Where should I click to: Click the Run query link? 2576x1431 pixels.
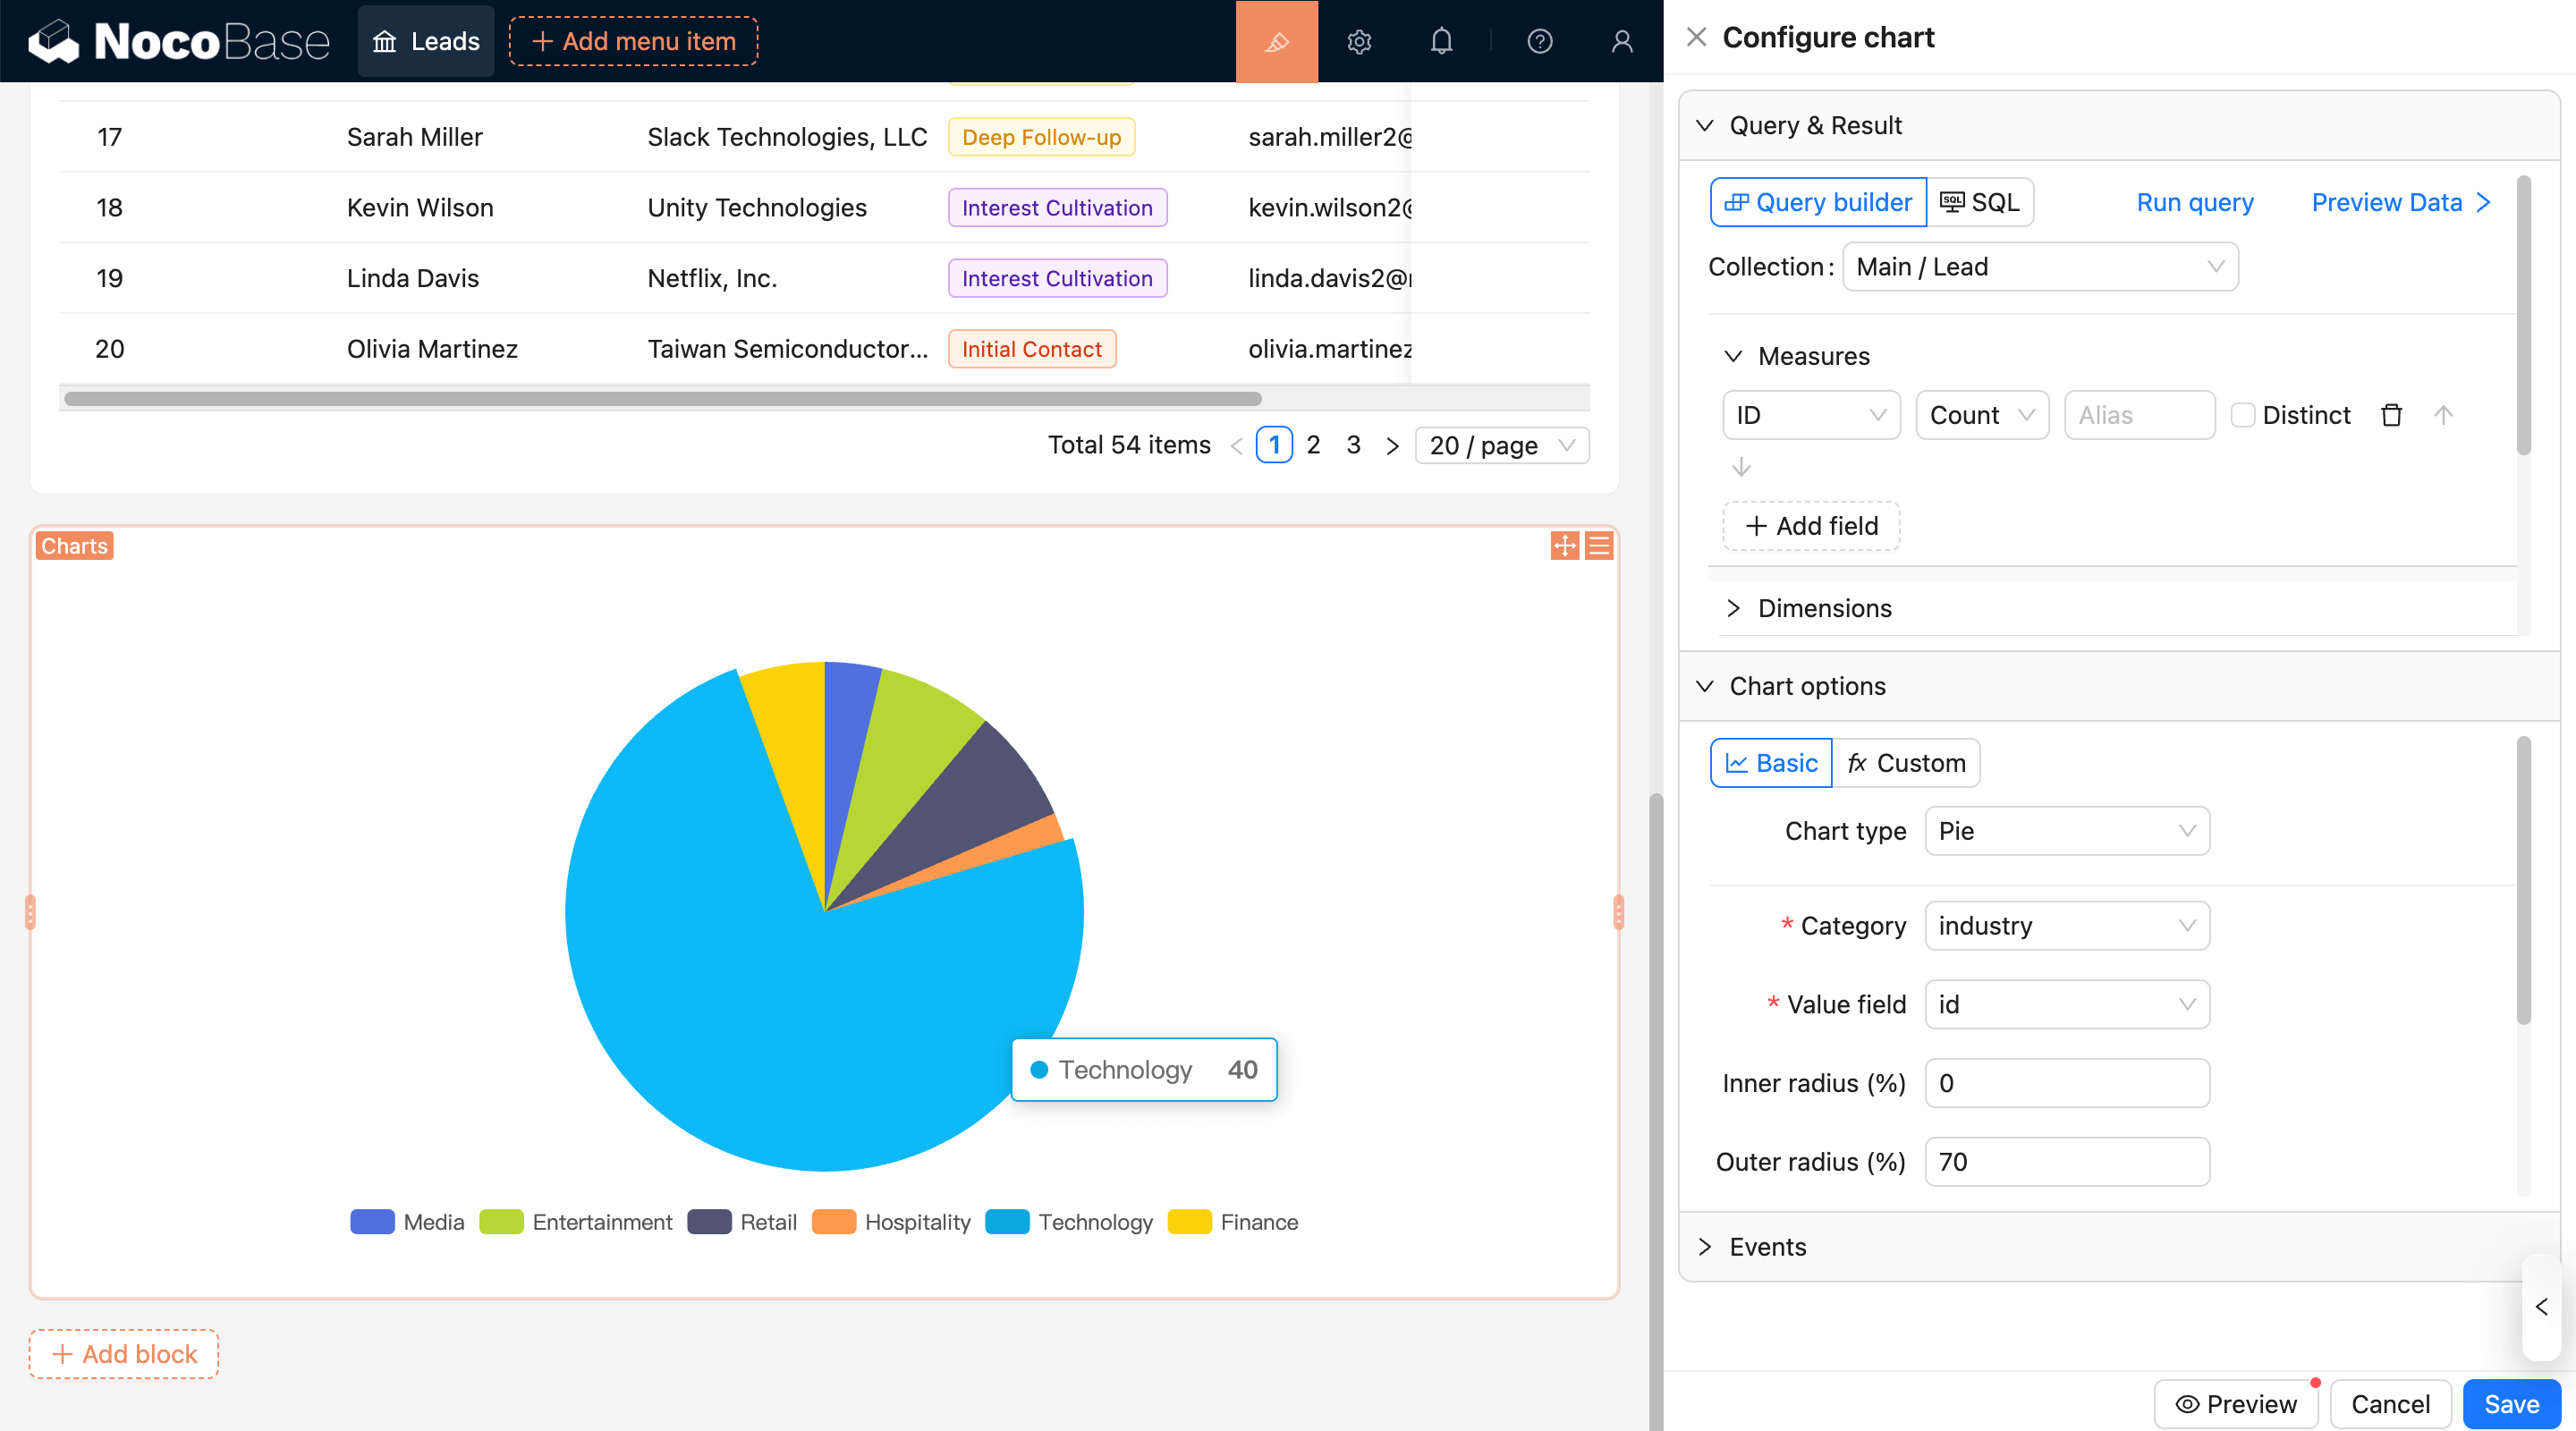pos(2194,202)
